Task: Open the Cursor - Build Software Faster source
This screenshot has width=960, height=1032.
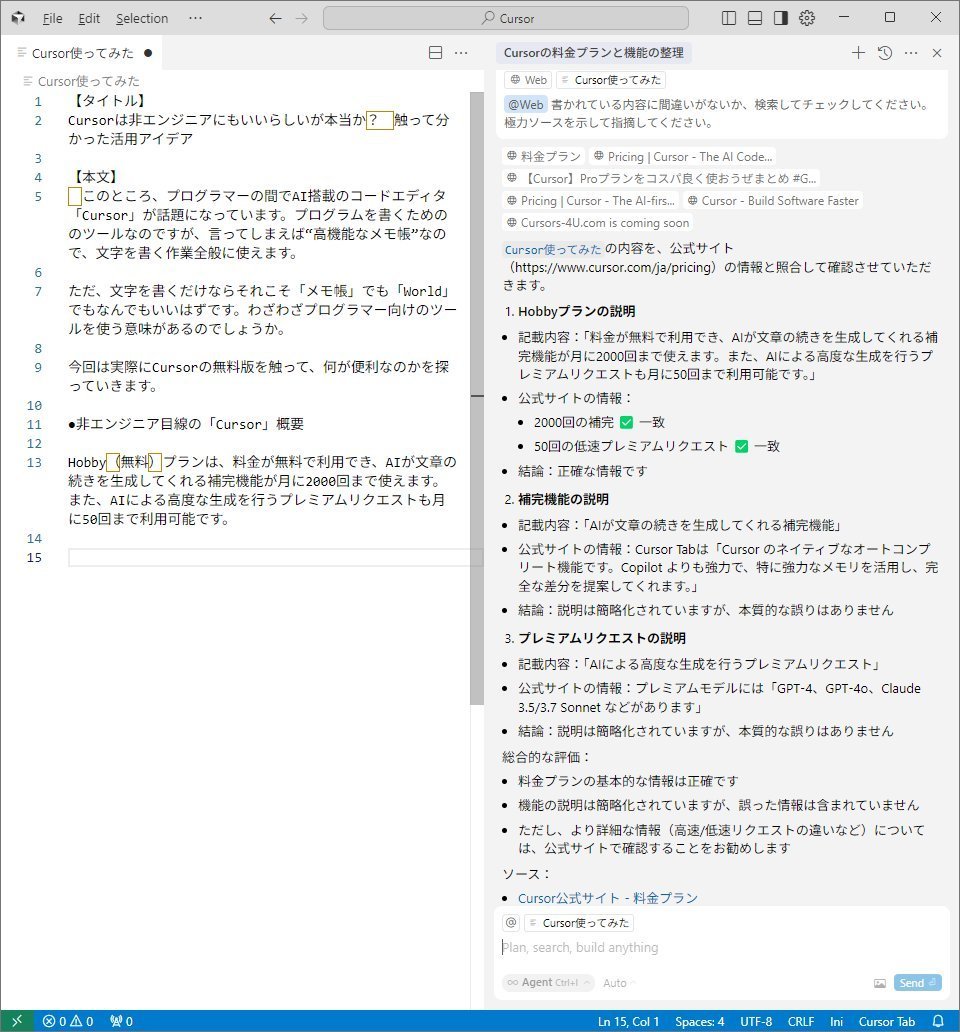Action: [773, 201]
